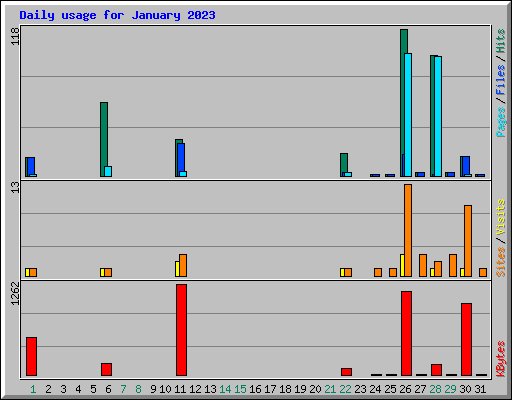Click the green 'Hits' legend label

(500, 41)
